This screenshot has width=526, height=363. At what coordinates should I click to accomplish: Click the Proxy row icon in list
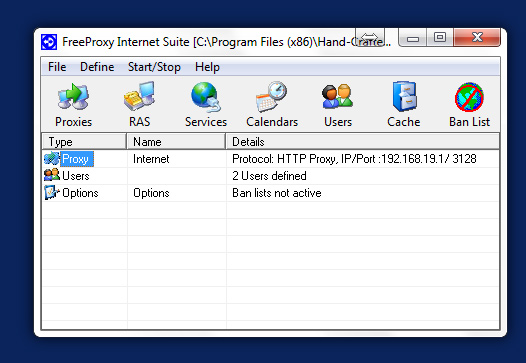(x=52, y=159)
